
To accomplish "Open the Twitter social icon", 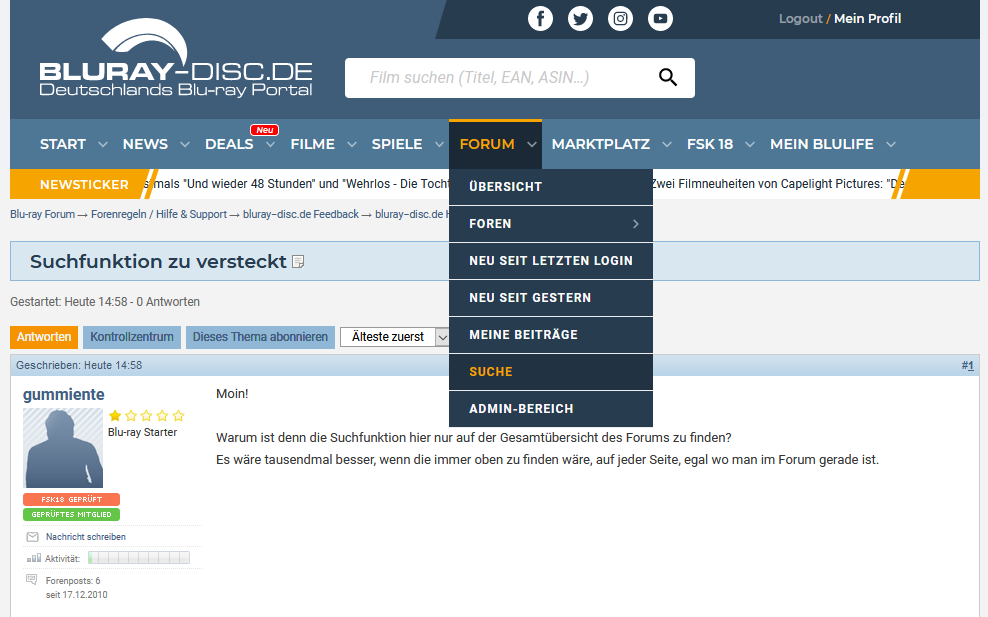I will click(580, 18).
